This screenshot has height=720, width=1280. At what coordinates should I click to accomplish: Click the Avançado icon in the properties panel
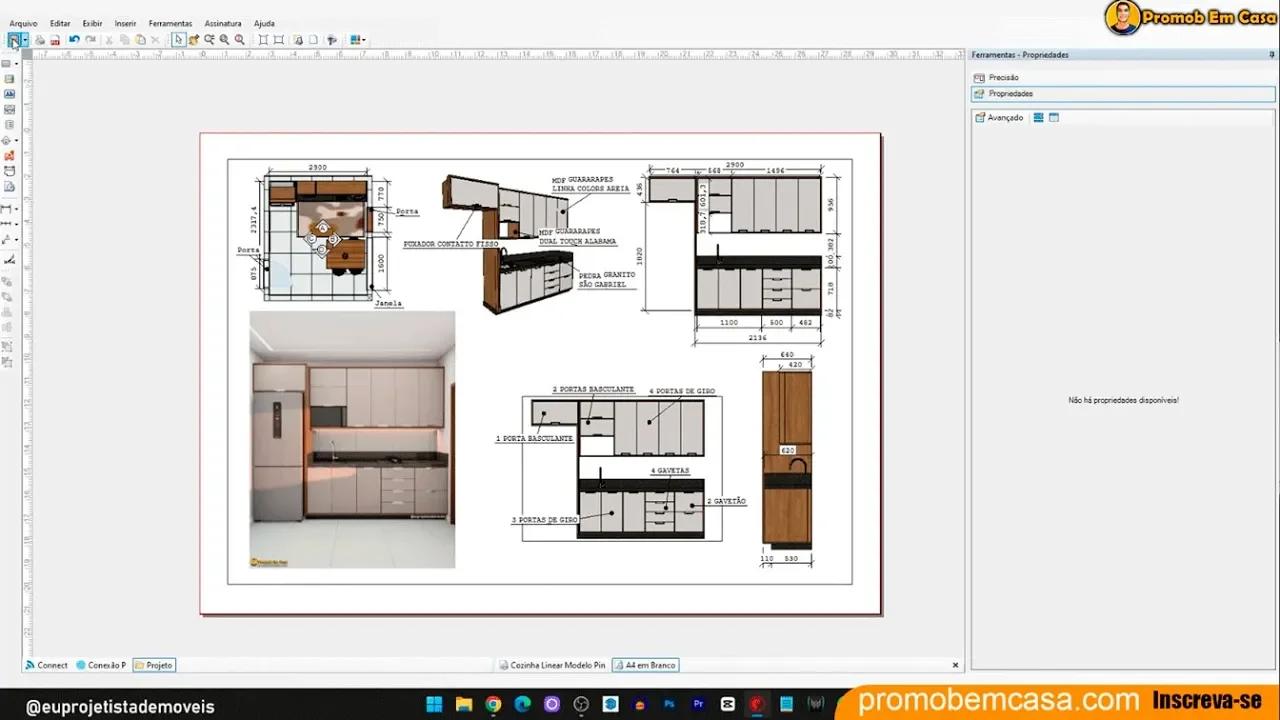click(x=980, y=117)
